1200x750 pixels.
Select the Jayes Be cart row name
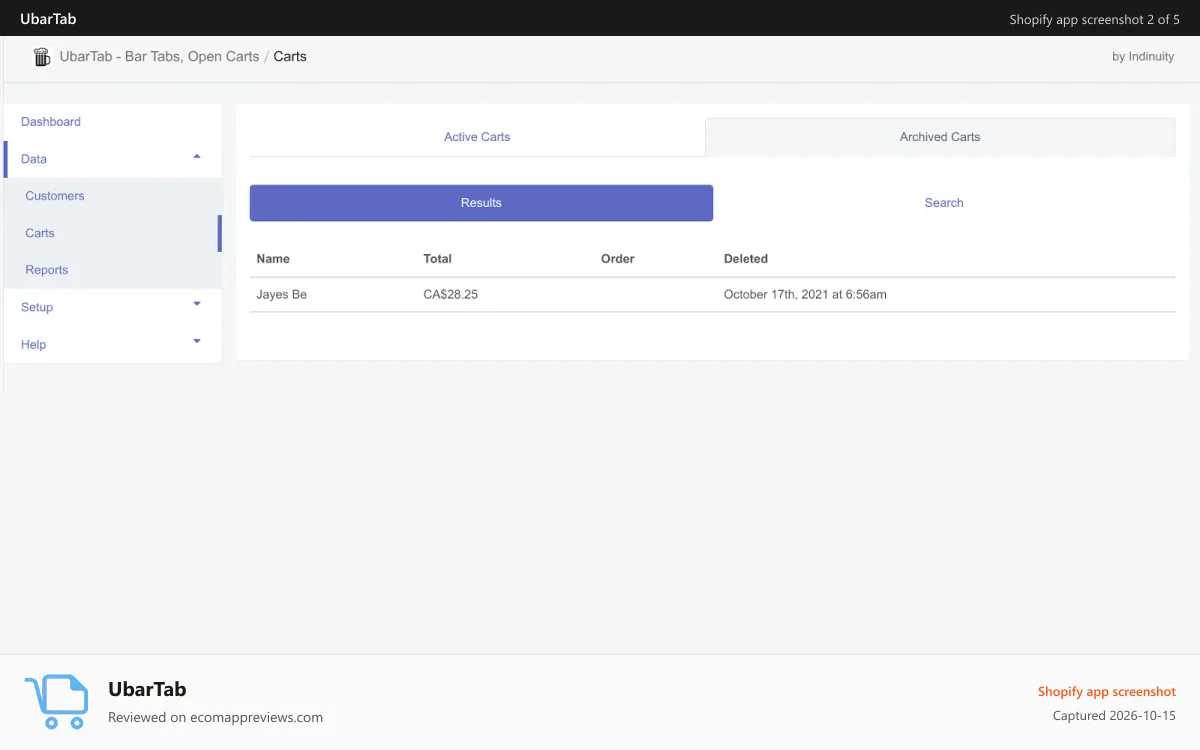(x=282, y=295)
